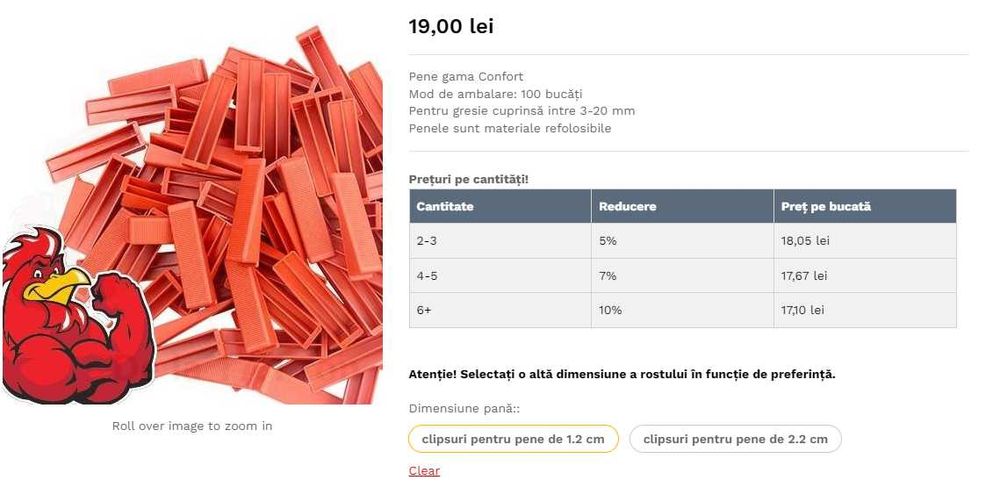Click the 'Roll over image to zoom in' text
The height and width of the screenshot is (500, 1000).
point(192,426)
